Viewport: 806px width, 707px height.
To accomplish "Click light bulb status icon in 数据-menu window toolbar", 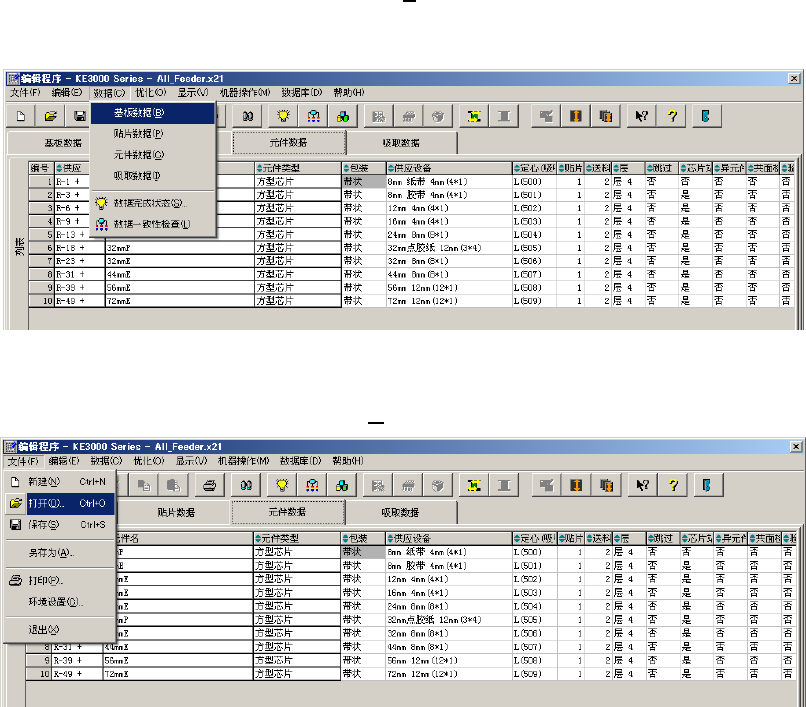I will point(283,116).
